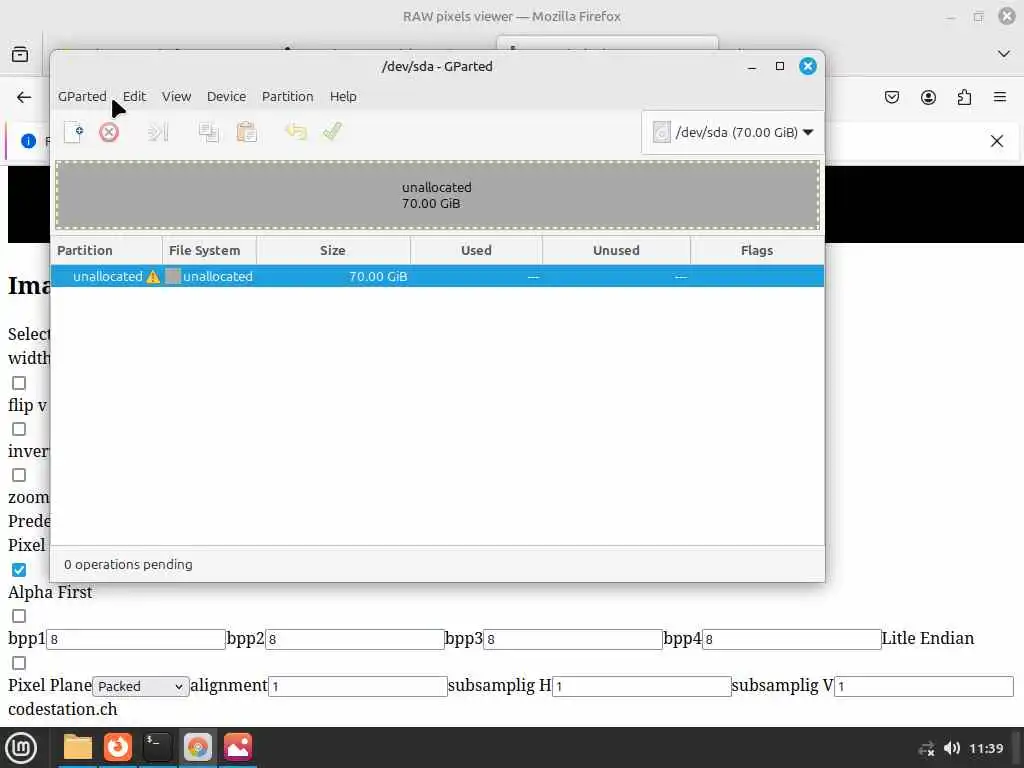The image size is (1024, 768).
Task: Dismiss the Firefox notification bar
Action: 997,141
